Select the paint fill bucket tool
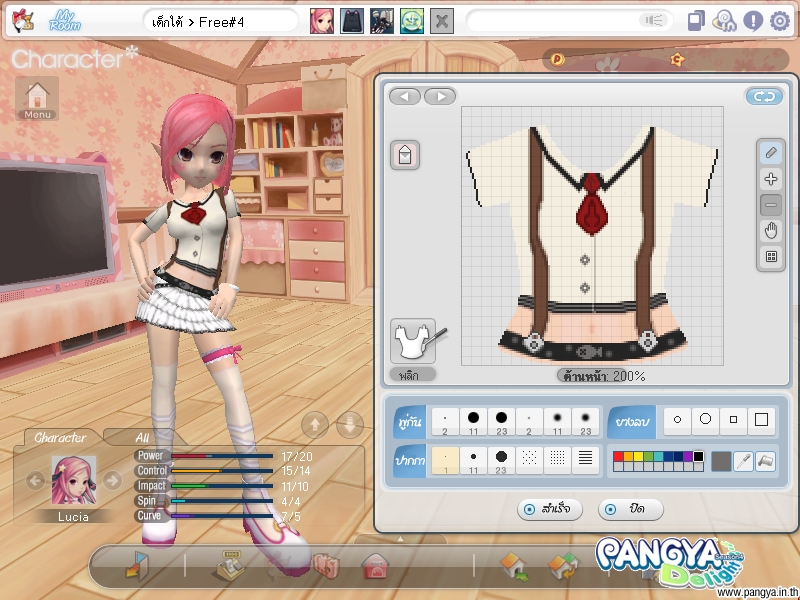The image size is (800, 600). pyautogui.click(x=766, y=461)
